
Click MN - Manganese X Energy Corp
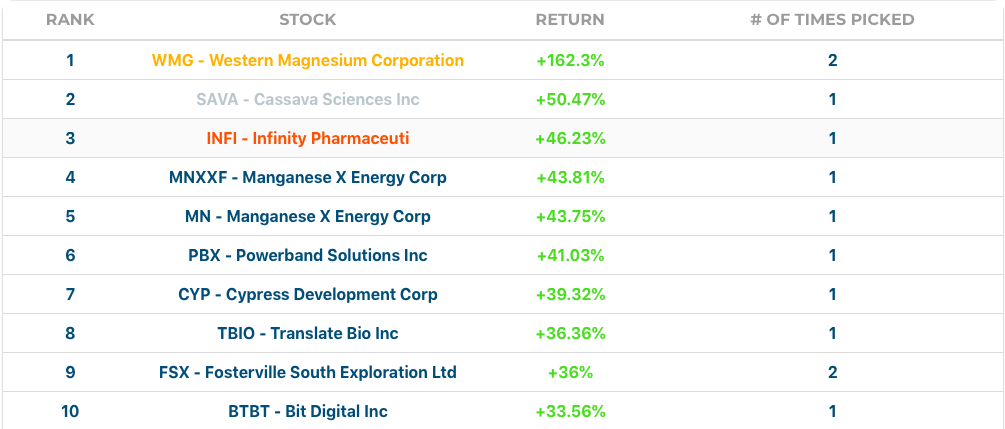[308, 216]
